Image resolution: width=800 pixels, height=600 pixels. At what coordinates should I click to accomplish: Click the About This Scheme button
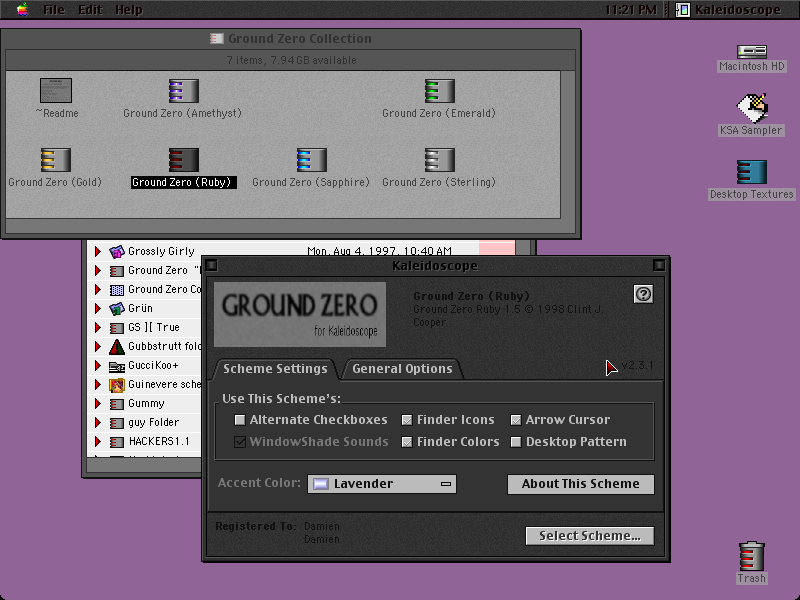point(581,484)
